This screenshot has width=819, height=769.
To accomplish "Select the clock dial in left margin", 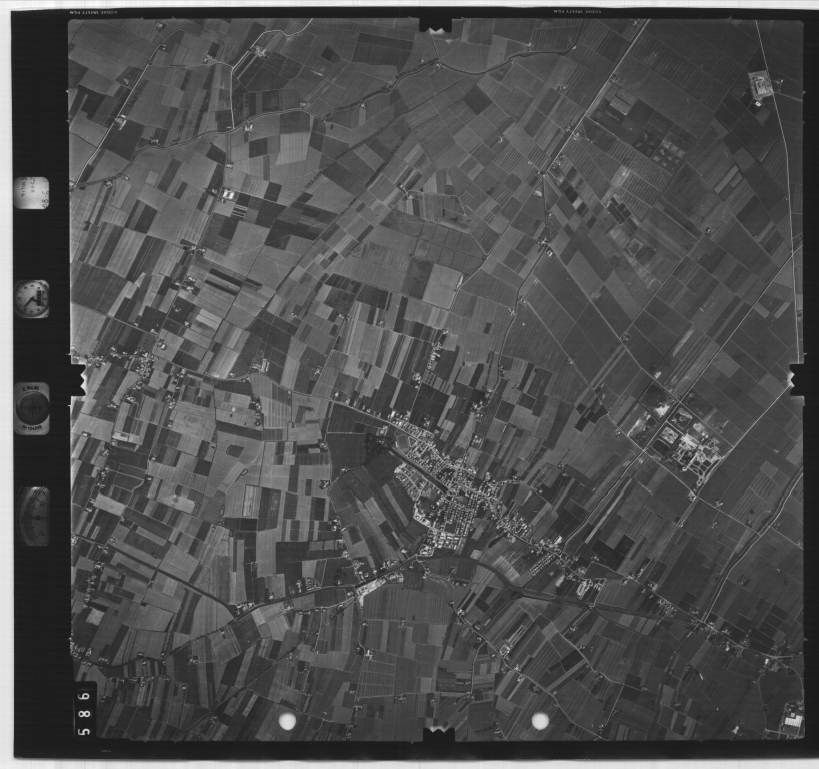I will tap(32, 299).
